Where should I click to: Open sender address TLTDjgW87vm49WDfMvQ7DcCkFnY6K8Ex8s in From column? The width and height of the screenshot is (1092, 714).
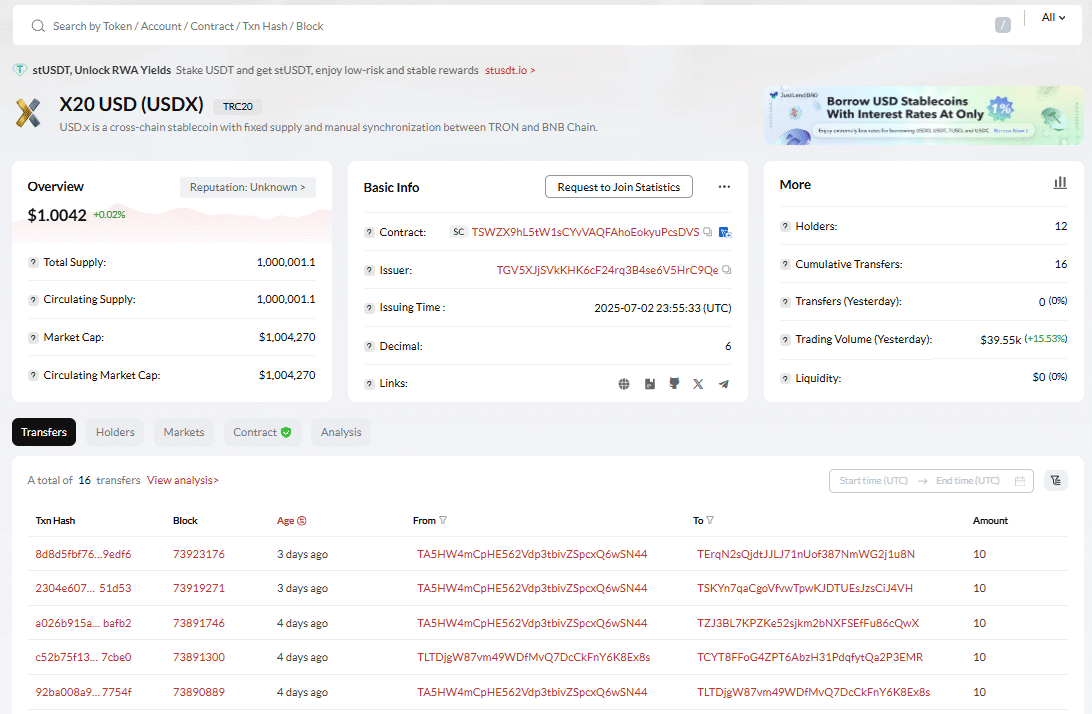[533, 658]
